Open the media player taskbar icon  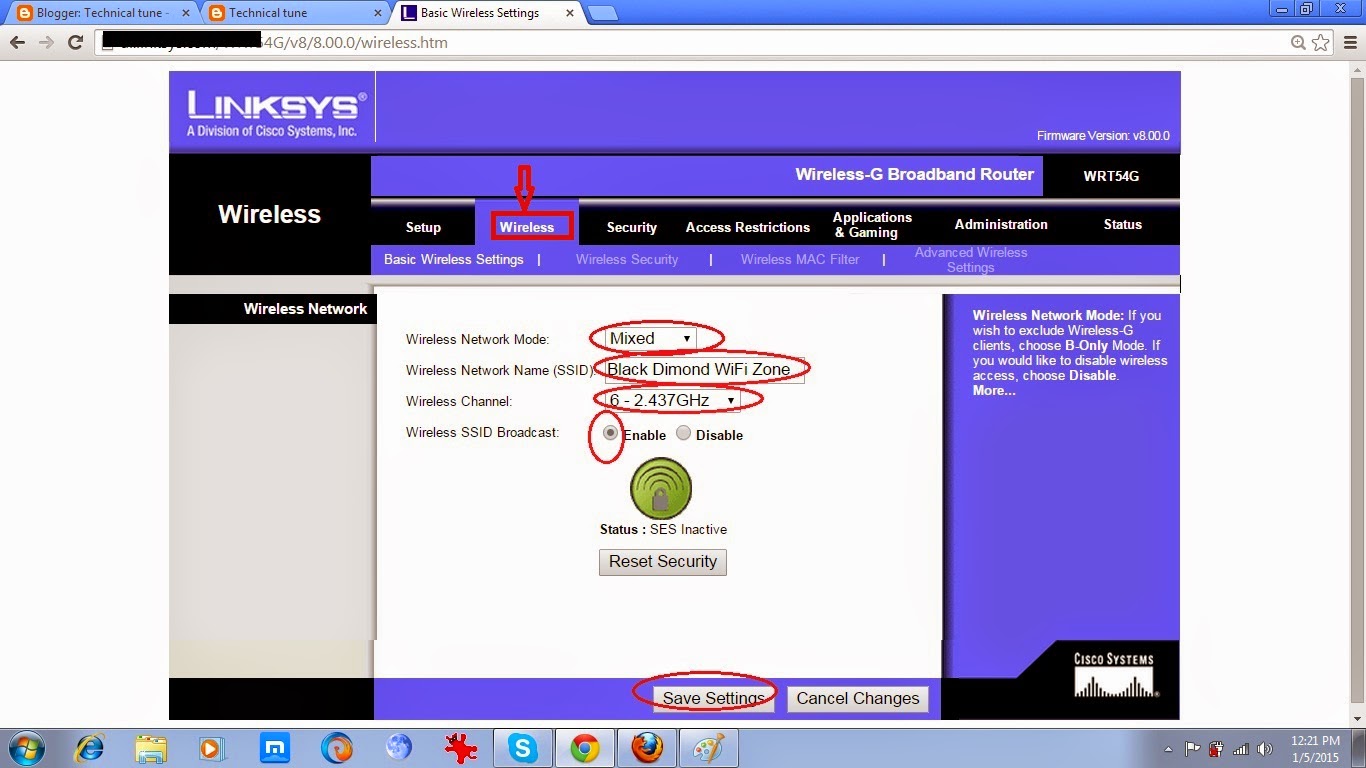click(211, 748)
